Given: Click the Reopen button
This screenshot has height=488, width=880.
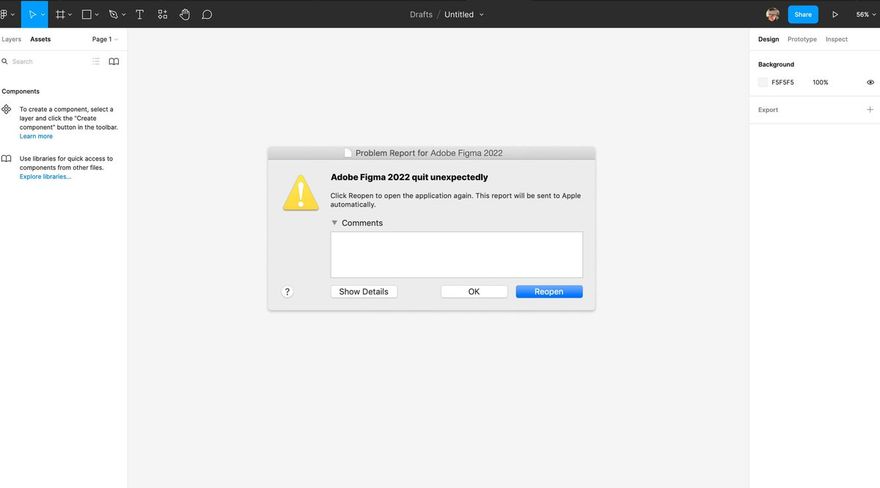Looking at the screenshot, I should [x=549, y=292].
